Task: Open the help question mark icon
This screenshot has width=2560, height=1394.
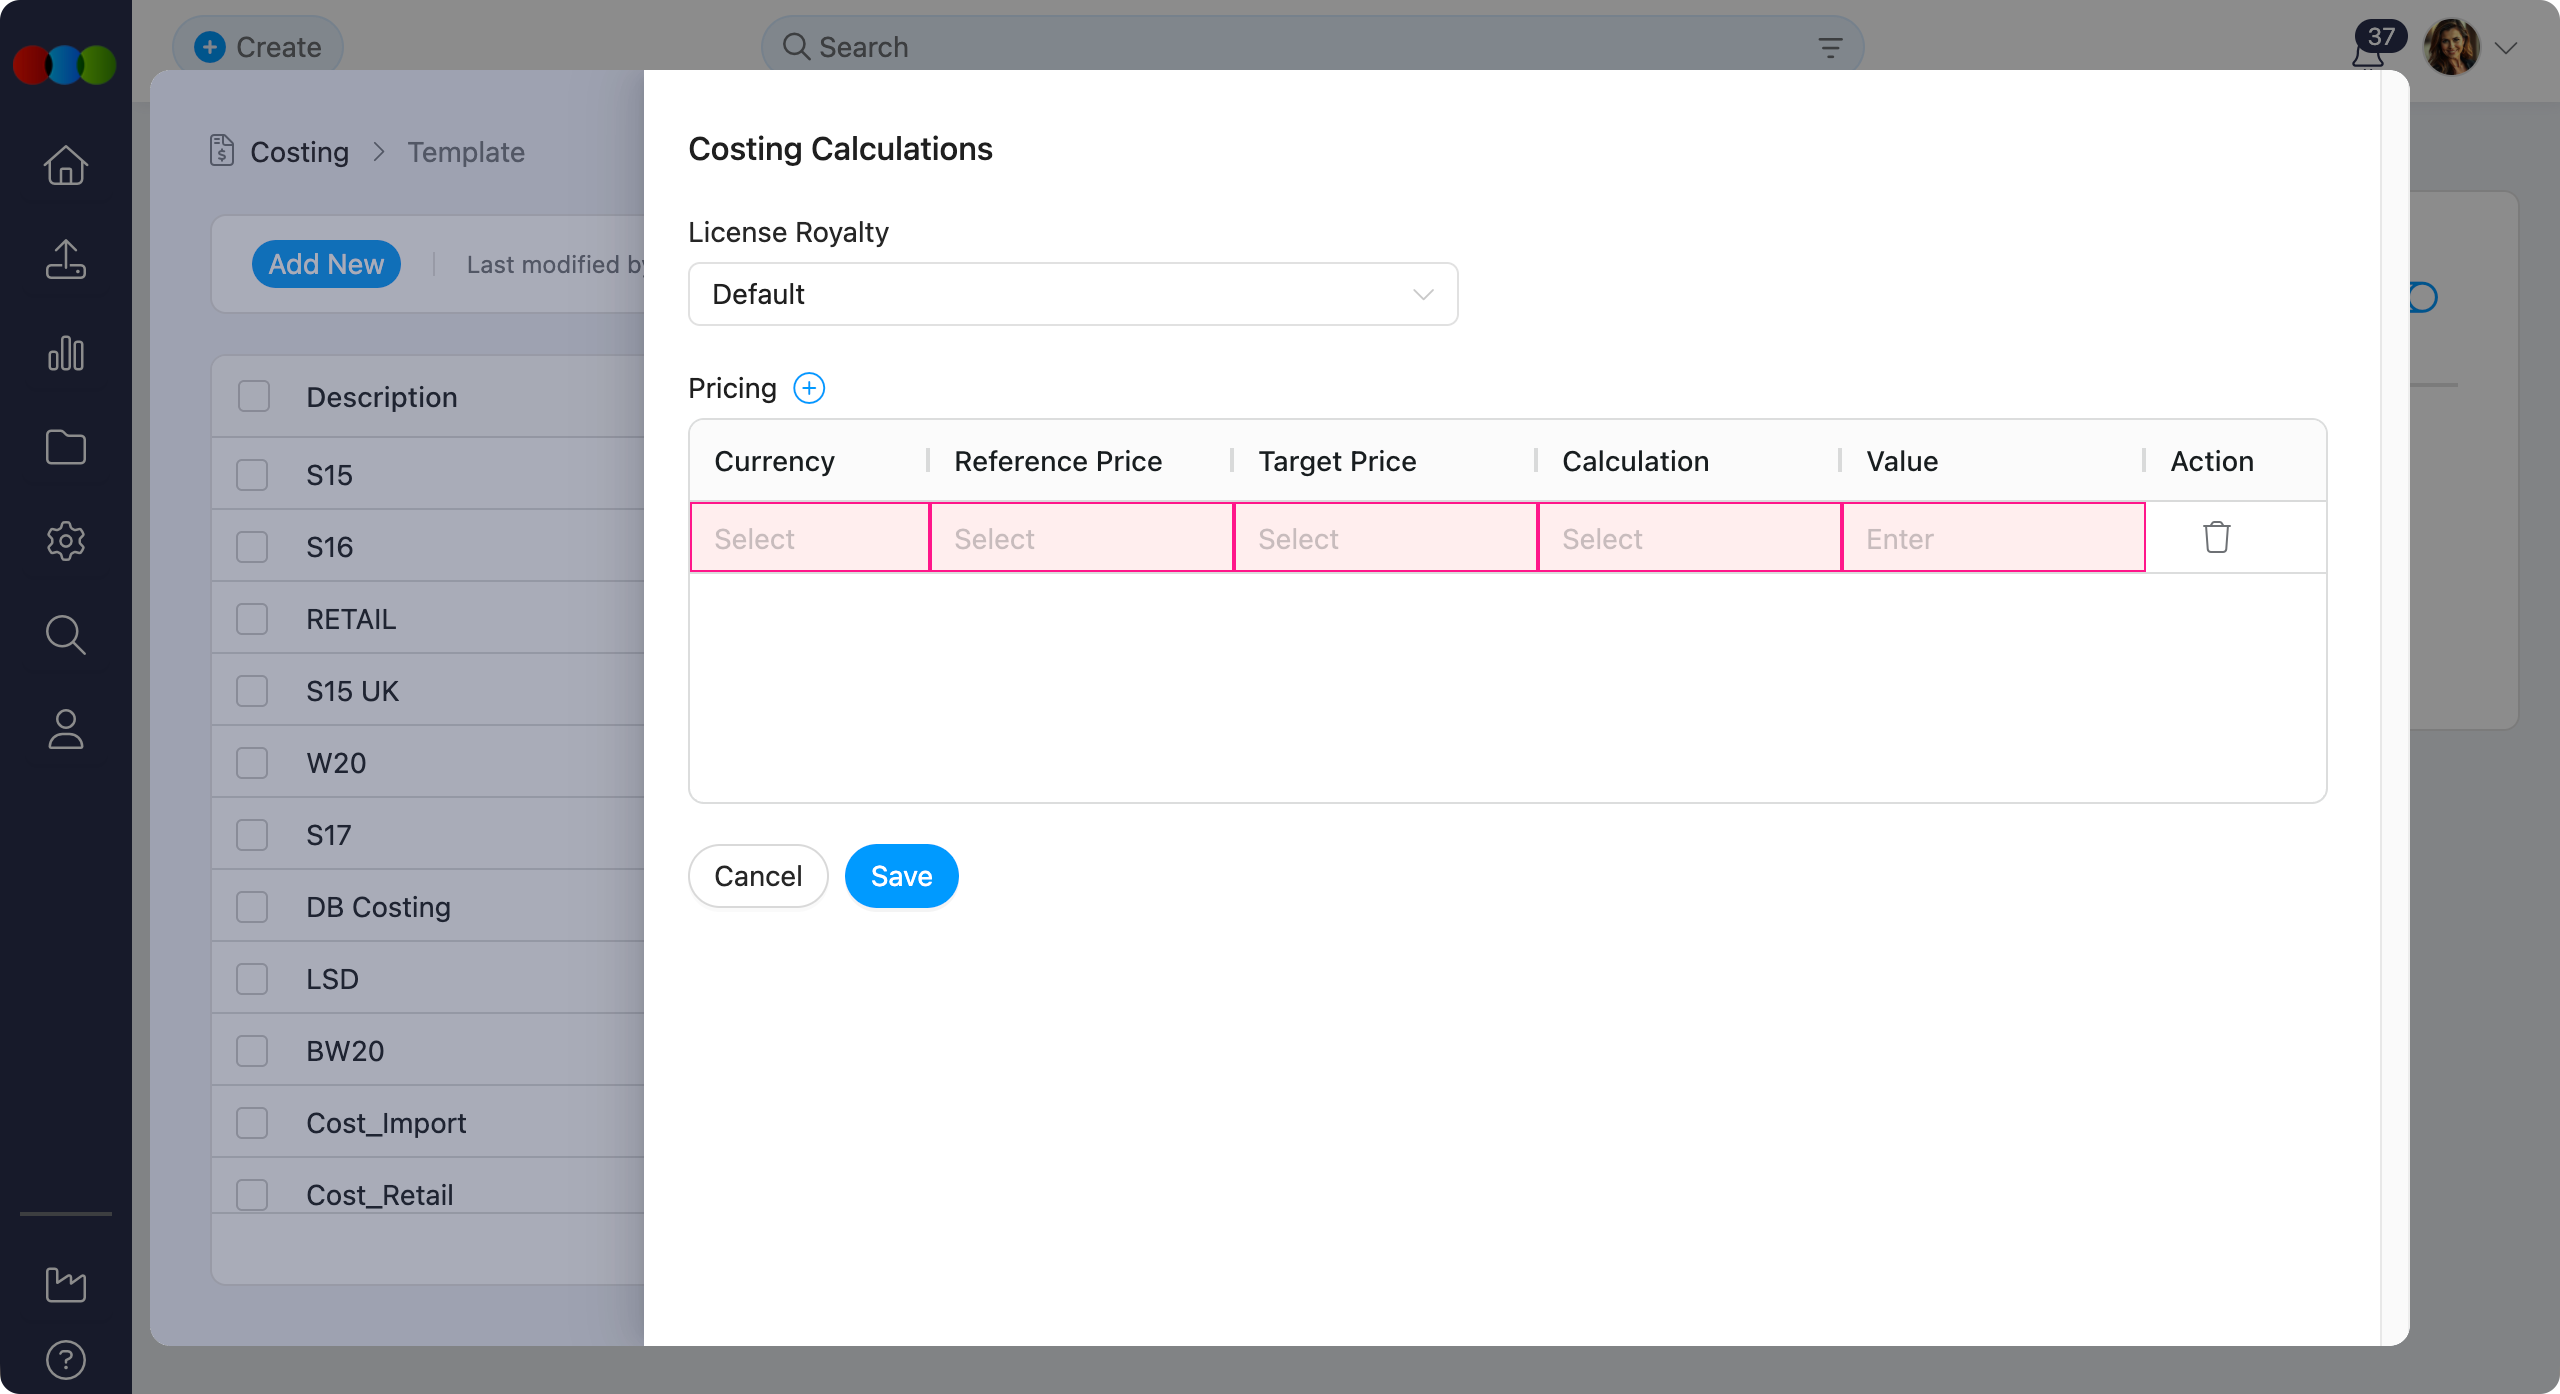Action: pyautogui.click(x=66, y=1360)
